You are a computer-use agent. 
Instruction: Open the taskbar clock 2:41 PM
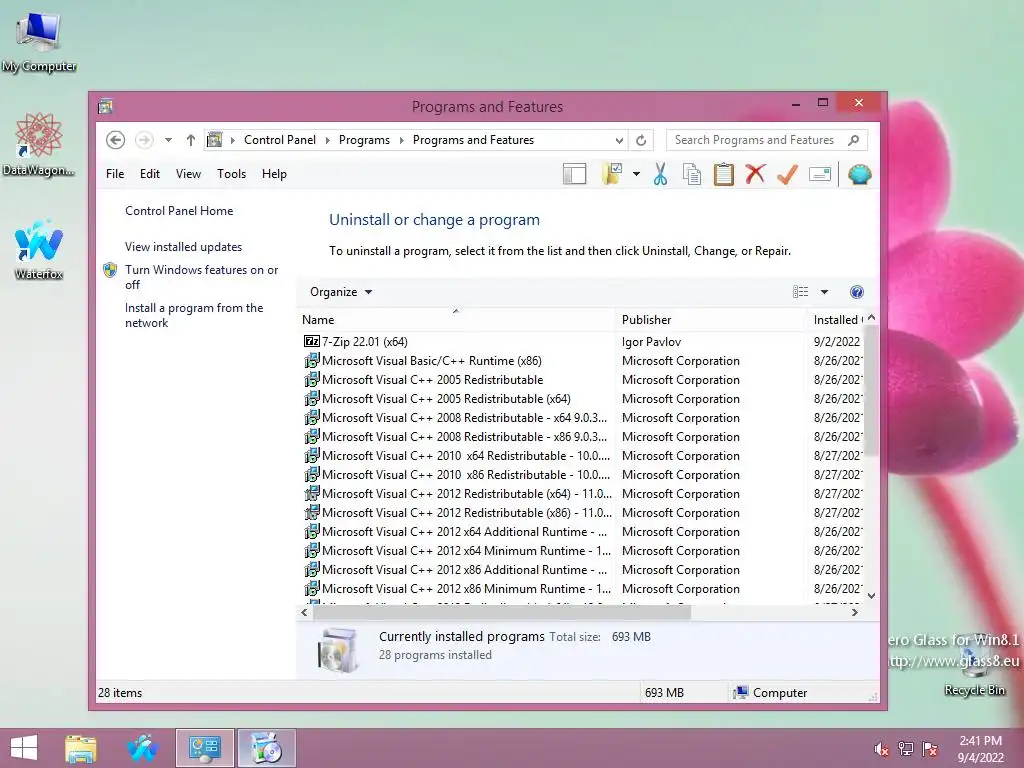pos(980,749)
